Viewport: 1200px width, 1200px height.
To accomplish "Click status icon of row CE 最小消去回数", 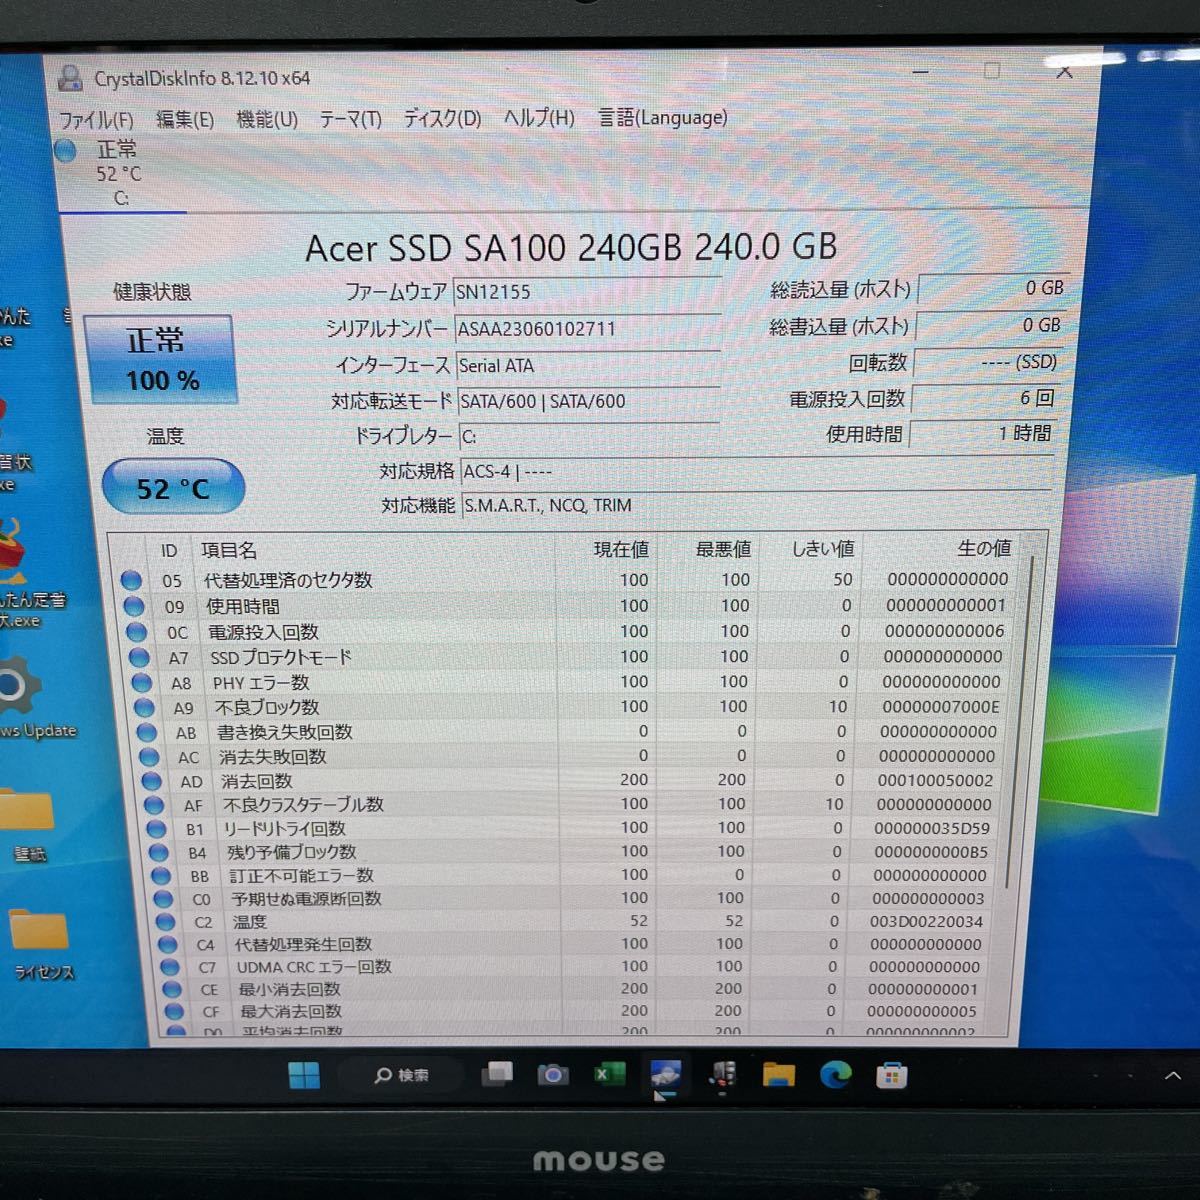I will [171, 990].
